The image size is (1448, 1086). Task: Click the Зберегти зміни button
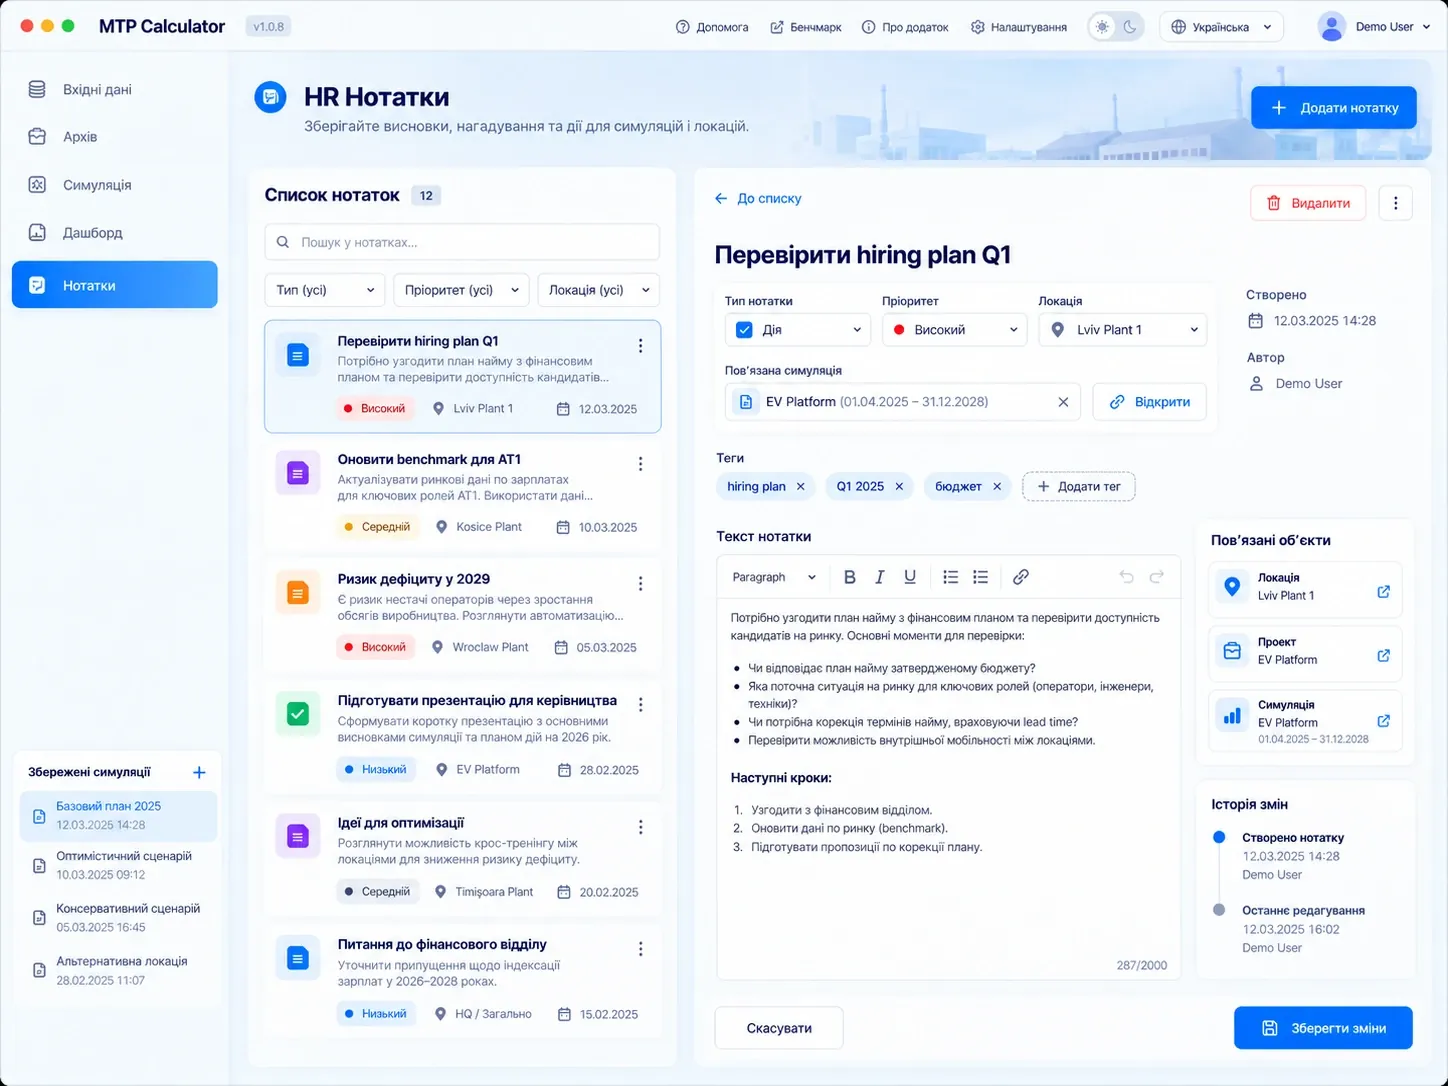pyautogui.click(x=1323, y=1028)
